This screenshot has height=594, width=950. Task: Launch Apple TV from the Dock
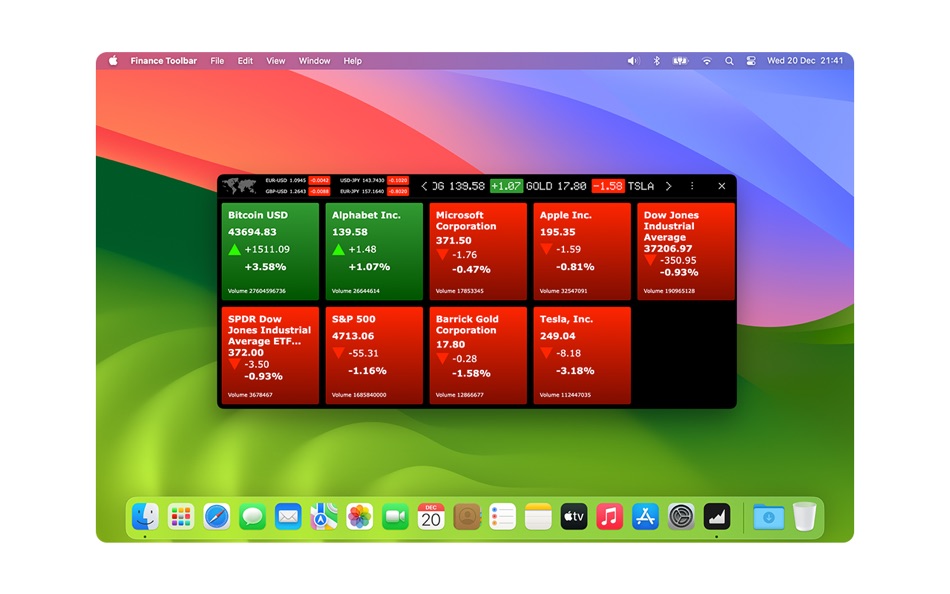[574, 517]
